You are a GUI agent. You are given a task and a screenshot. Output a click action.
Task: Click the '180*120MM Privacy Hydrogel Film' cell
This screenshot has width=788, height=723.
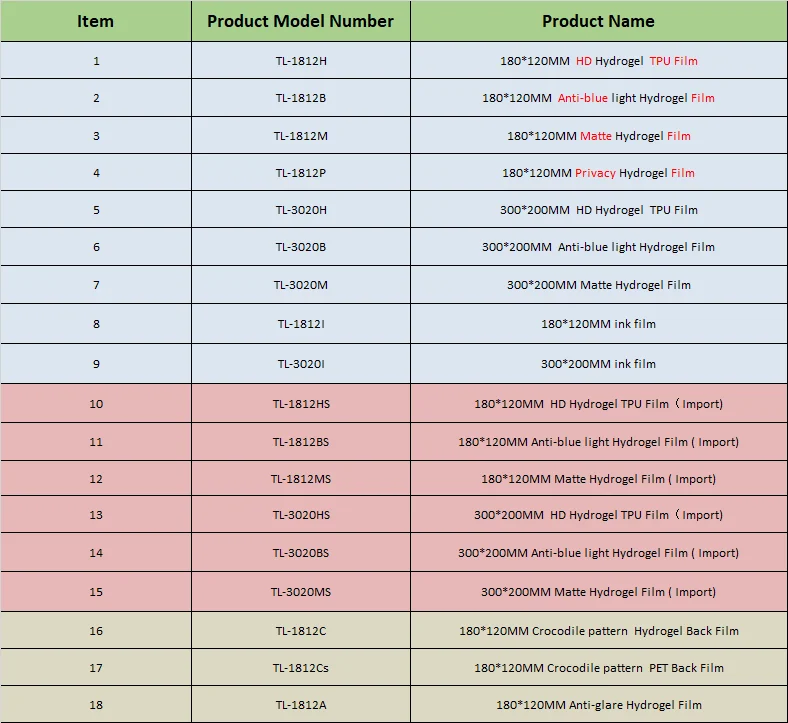tap(598, 173)
